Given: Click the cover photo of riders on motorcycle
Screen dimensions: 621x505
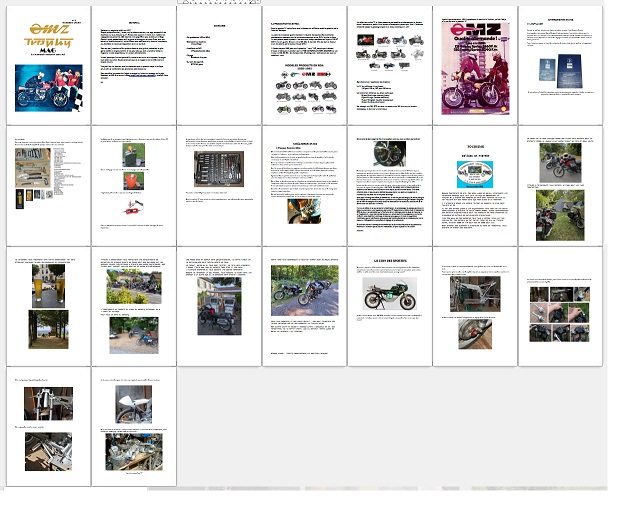Looking at the screenshot, I should pos(48,87).
